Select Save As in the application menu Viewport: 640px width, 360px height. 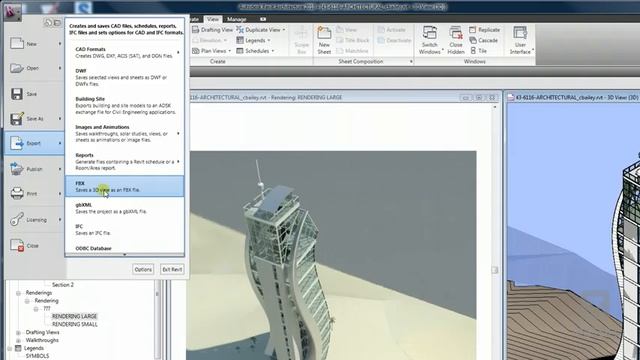coord(35,119)
